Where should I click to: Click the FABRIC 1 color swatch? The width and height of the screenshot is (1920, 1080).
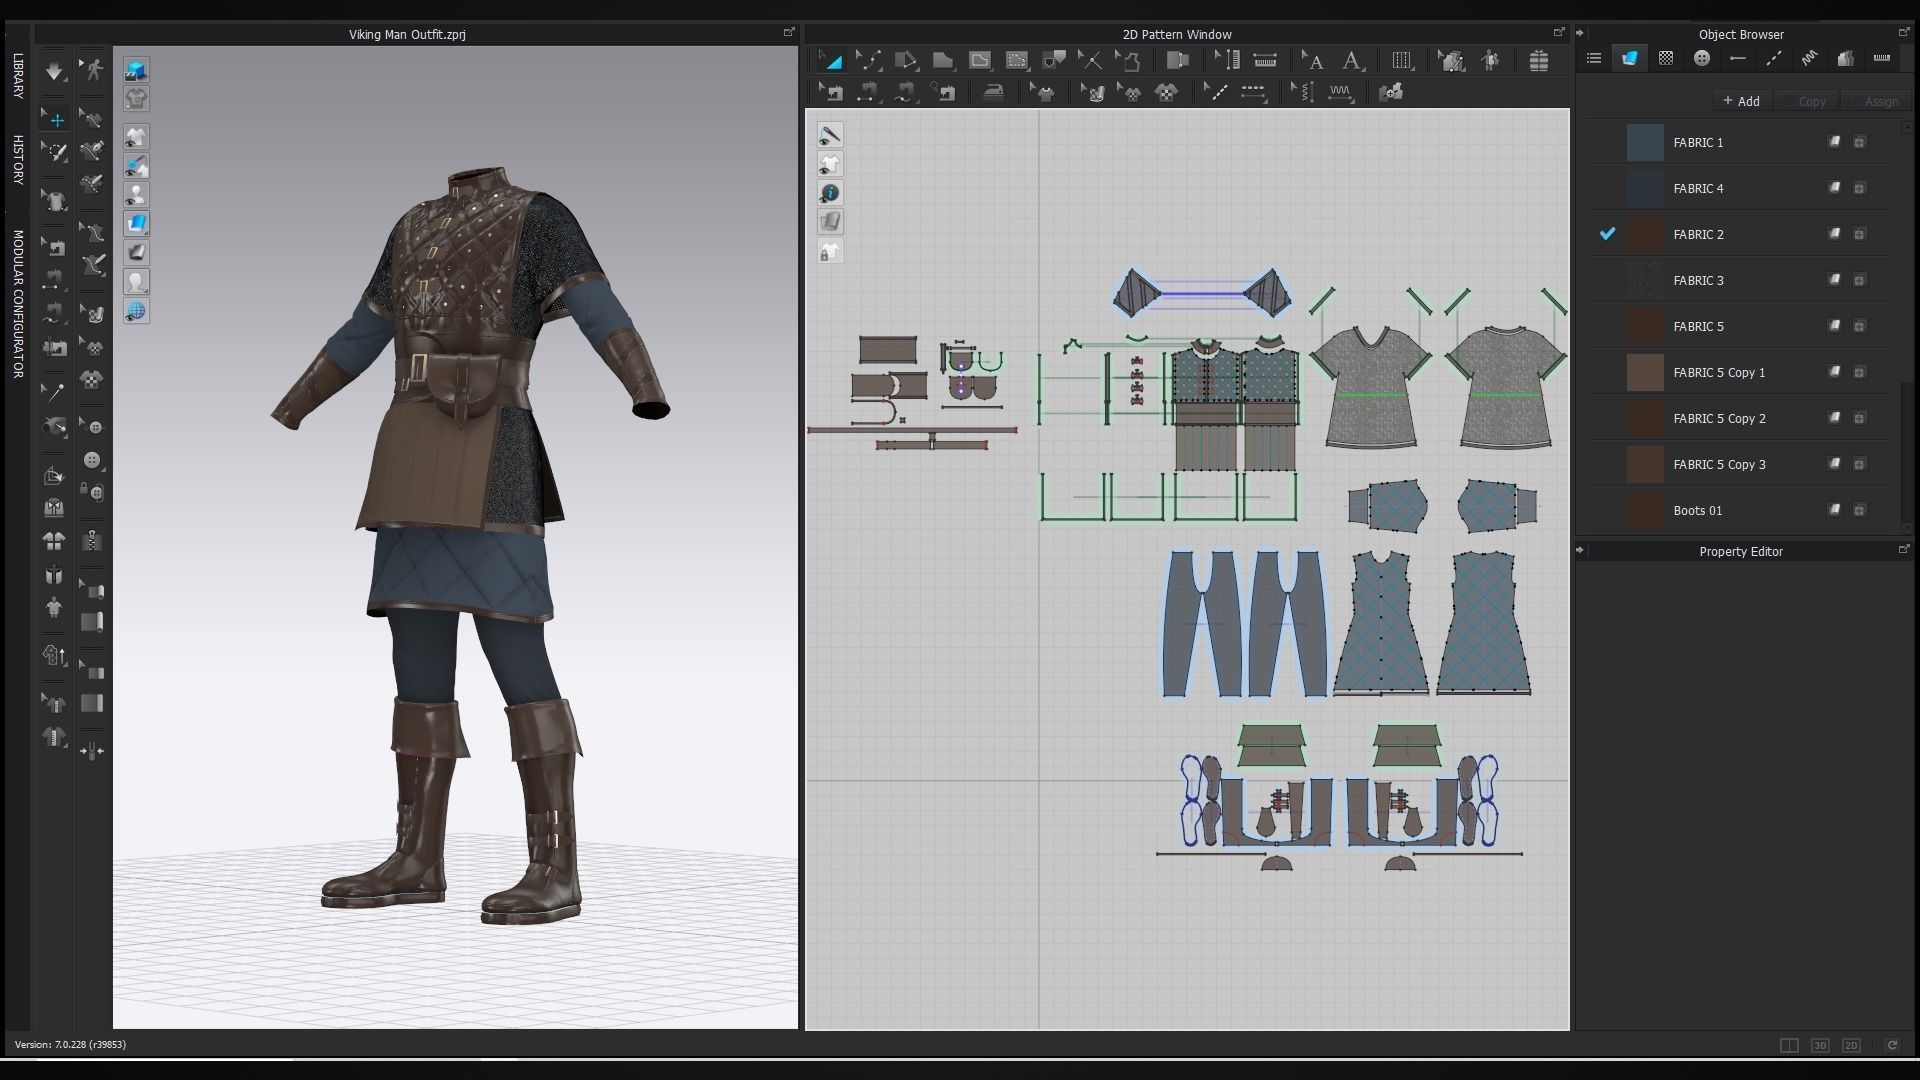[x=1645, y=142]
